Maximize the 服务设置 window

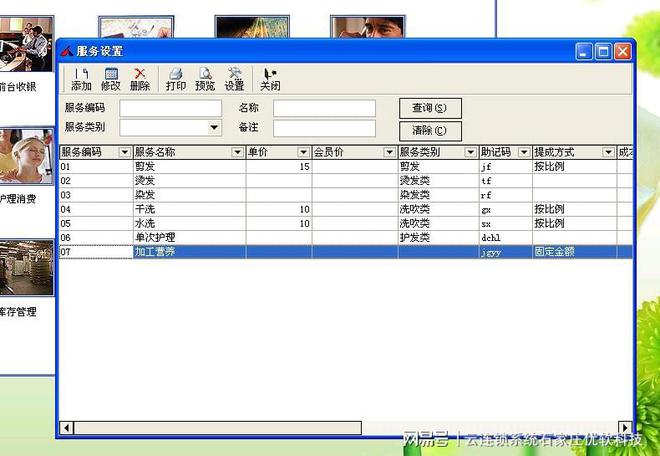[x=603, y=51]
